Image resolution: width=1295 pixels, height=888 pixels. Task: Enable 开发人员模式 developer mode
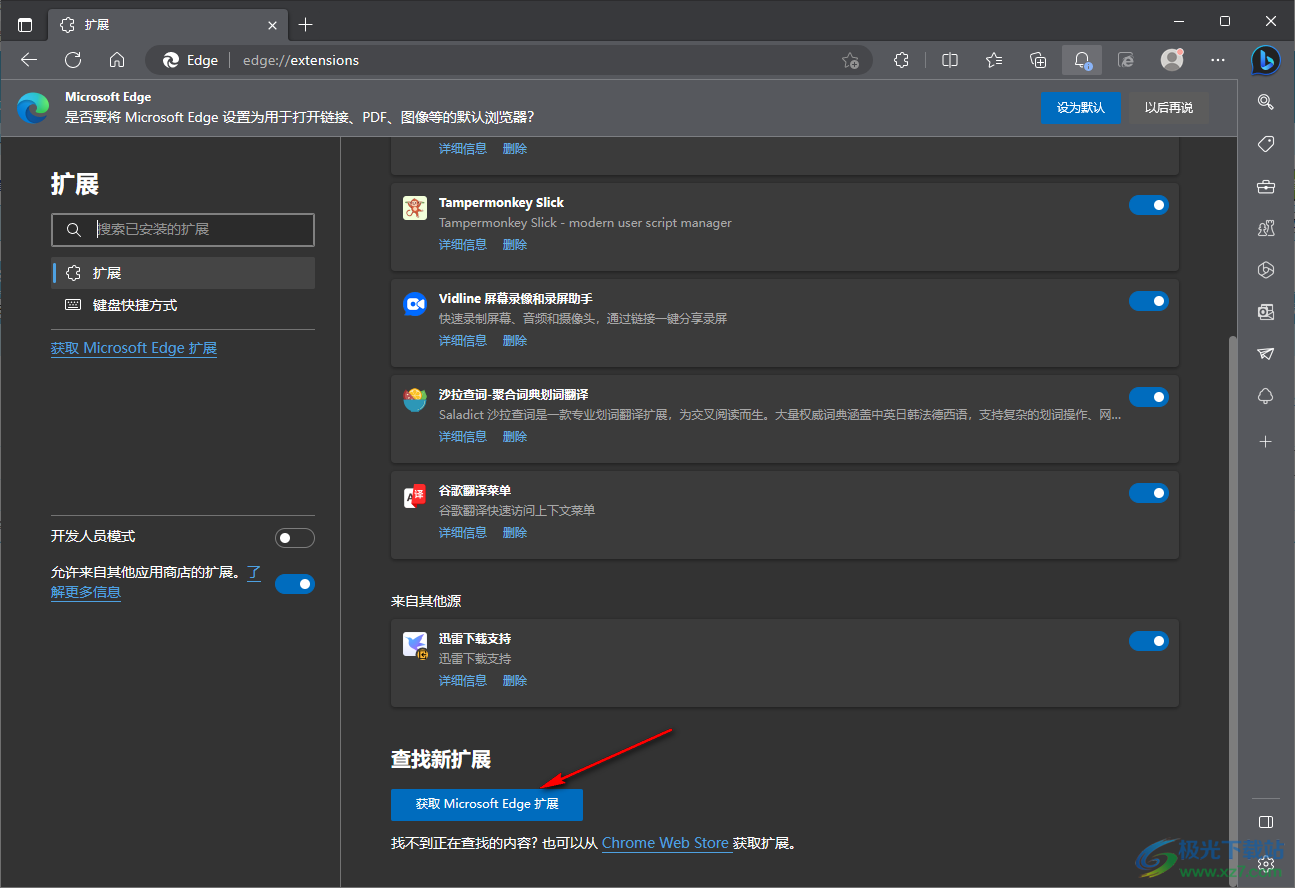tap(295, 538)
